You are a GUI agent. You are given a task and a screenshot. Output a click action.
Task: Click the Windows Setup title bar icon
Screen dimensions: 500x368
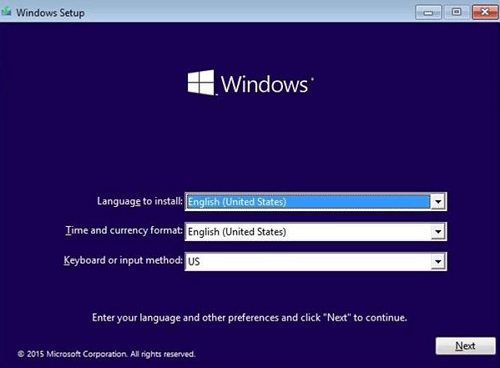point(6,11)
